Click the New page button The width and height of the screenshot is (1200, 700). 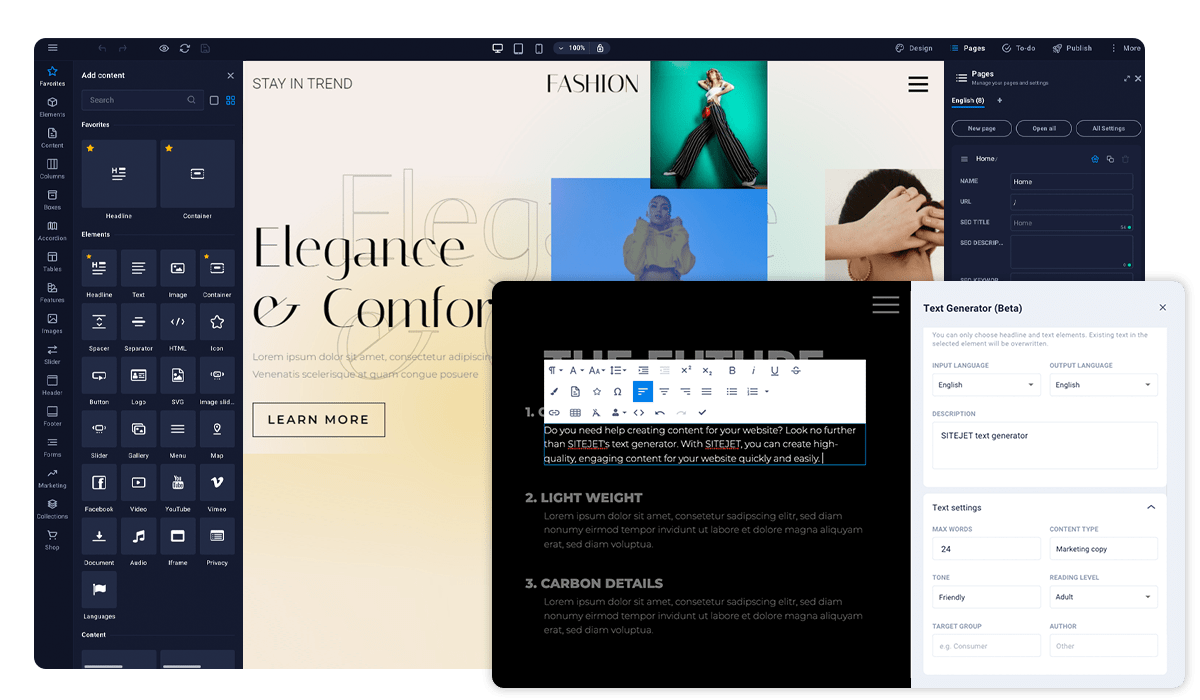(981, 128)
